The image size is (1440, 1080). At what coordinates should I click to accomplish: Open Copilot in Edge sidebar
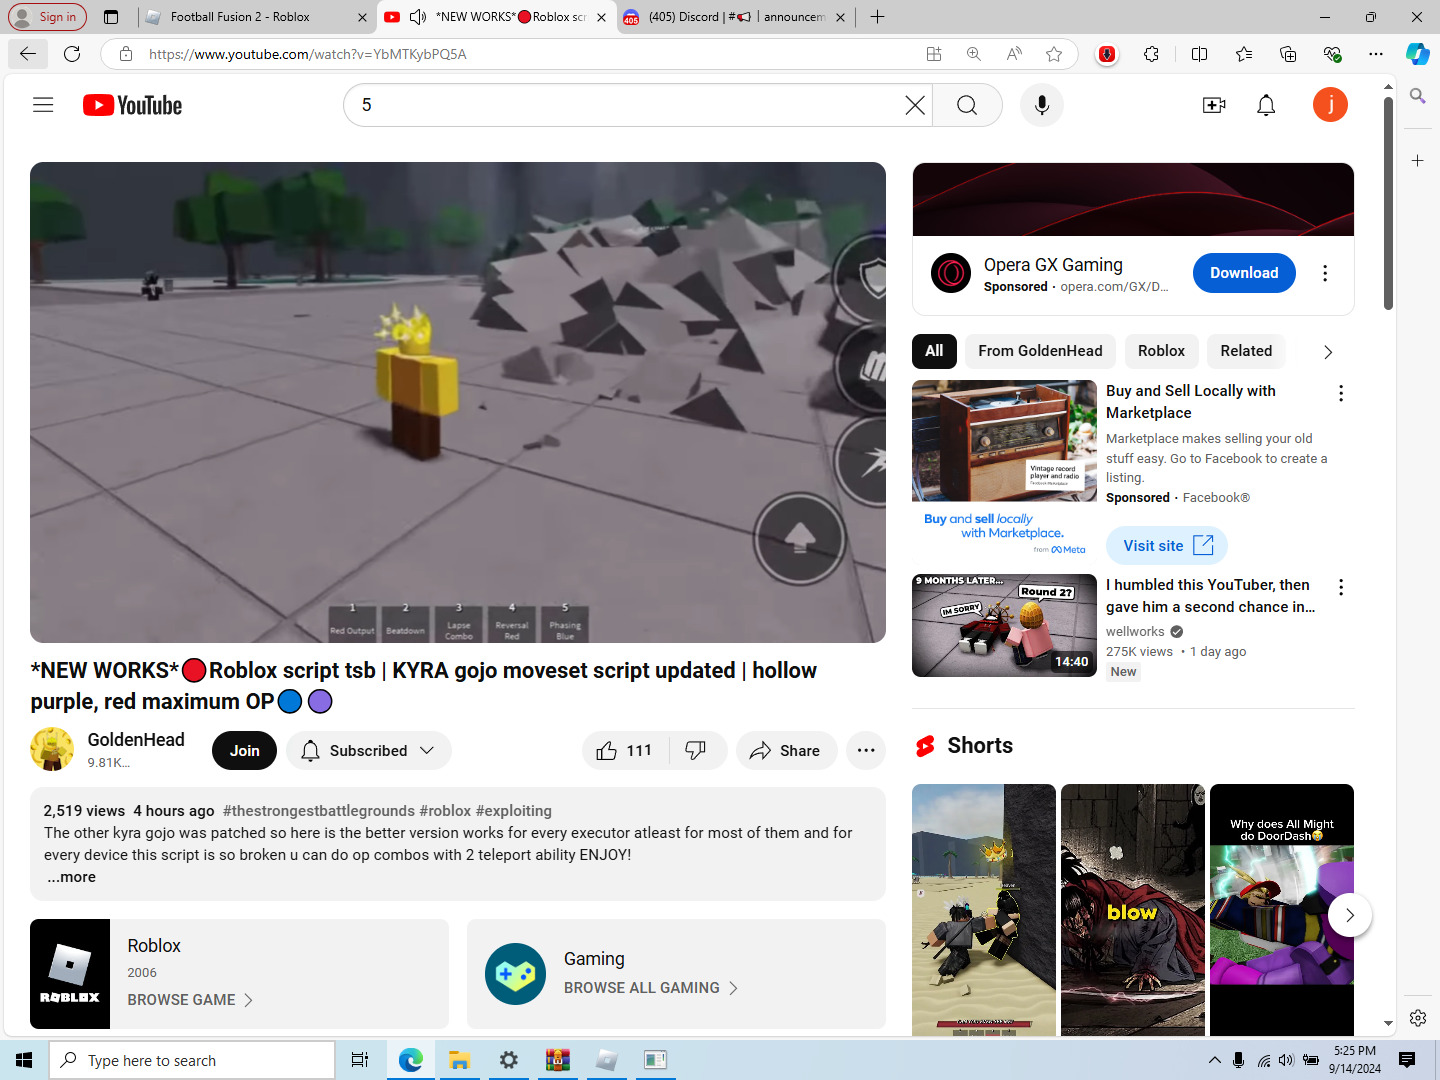(x=1418, y=54)
